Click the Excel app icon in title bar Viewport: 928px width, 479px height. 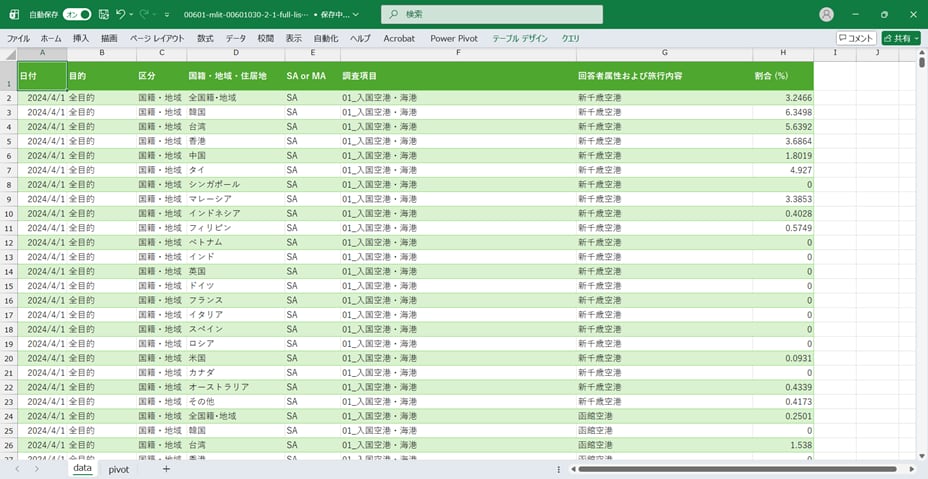[x=14, y=15]
